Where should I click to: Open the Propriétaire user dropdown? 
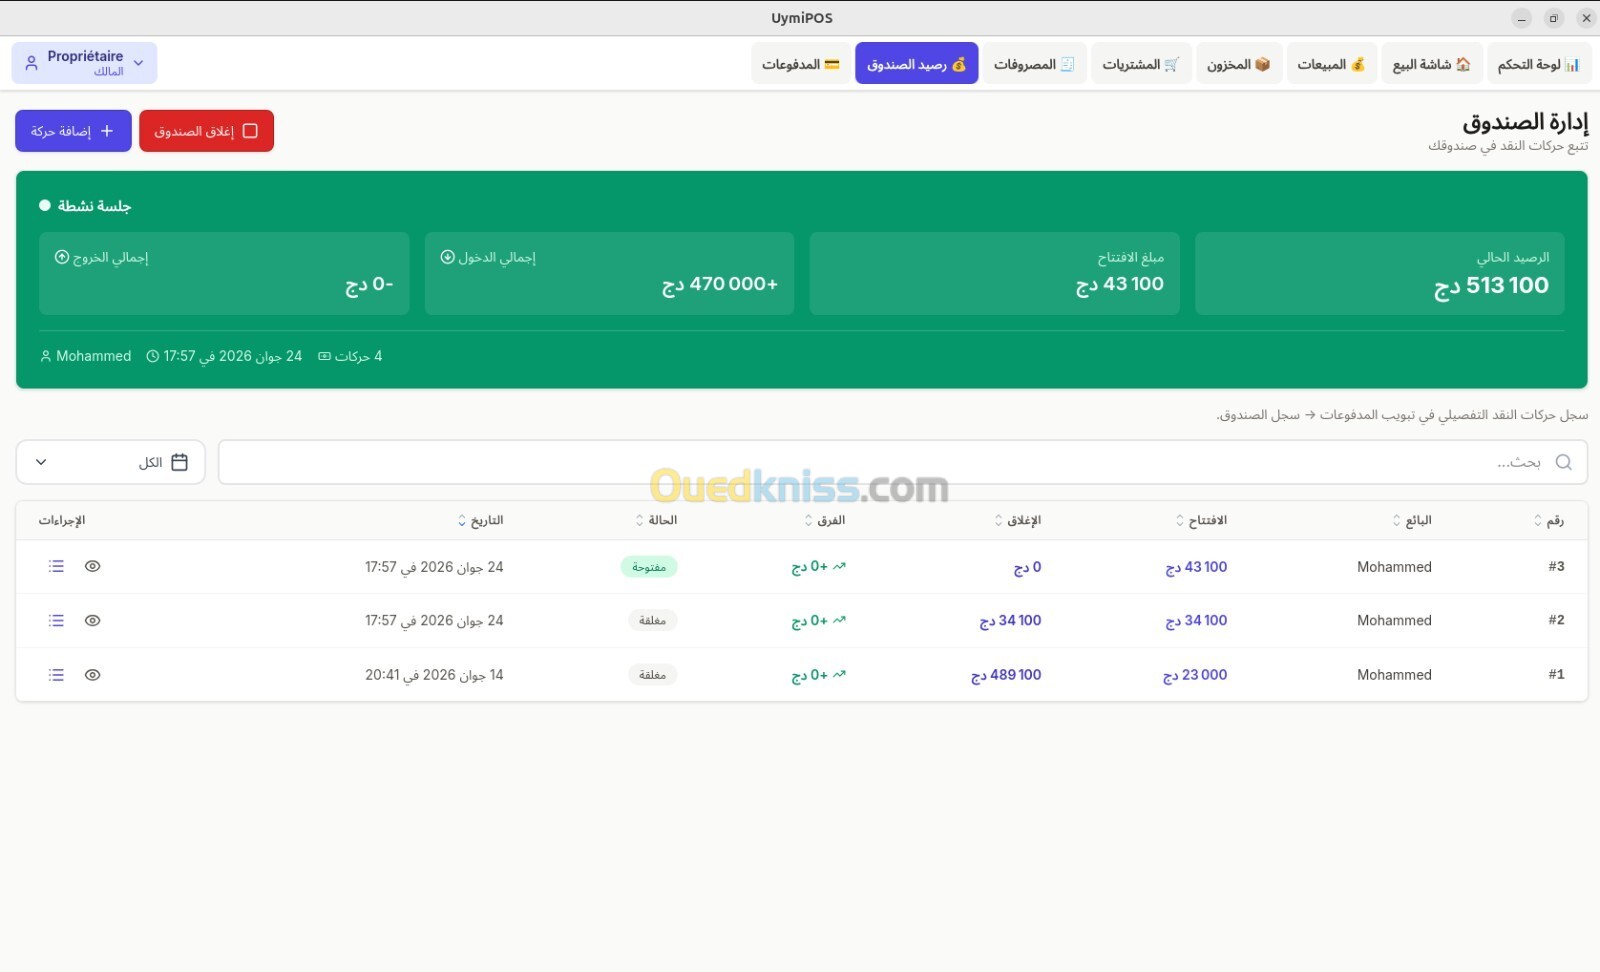[x=84, y=63]
